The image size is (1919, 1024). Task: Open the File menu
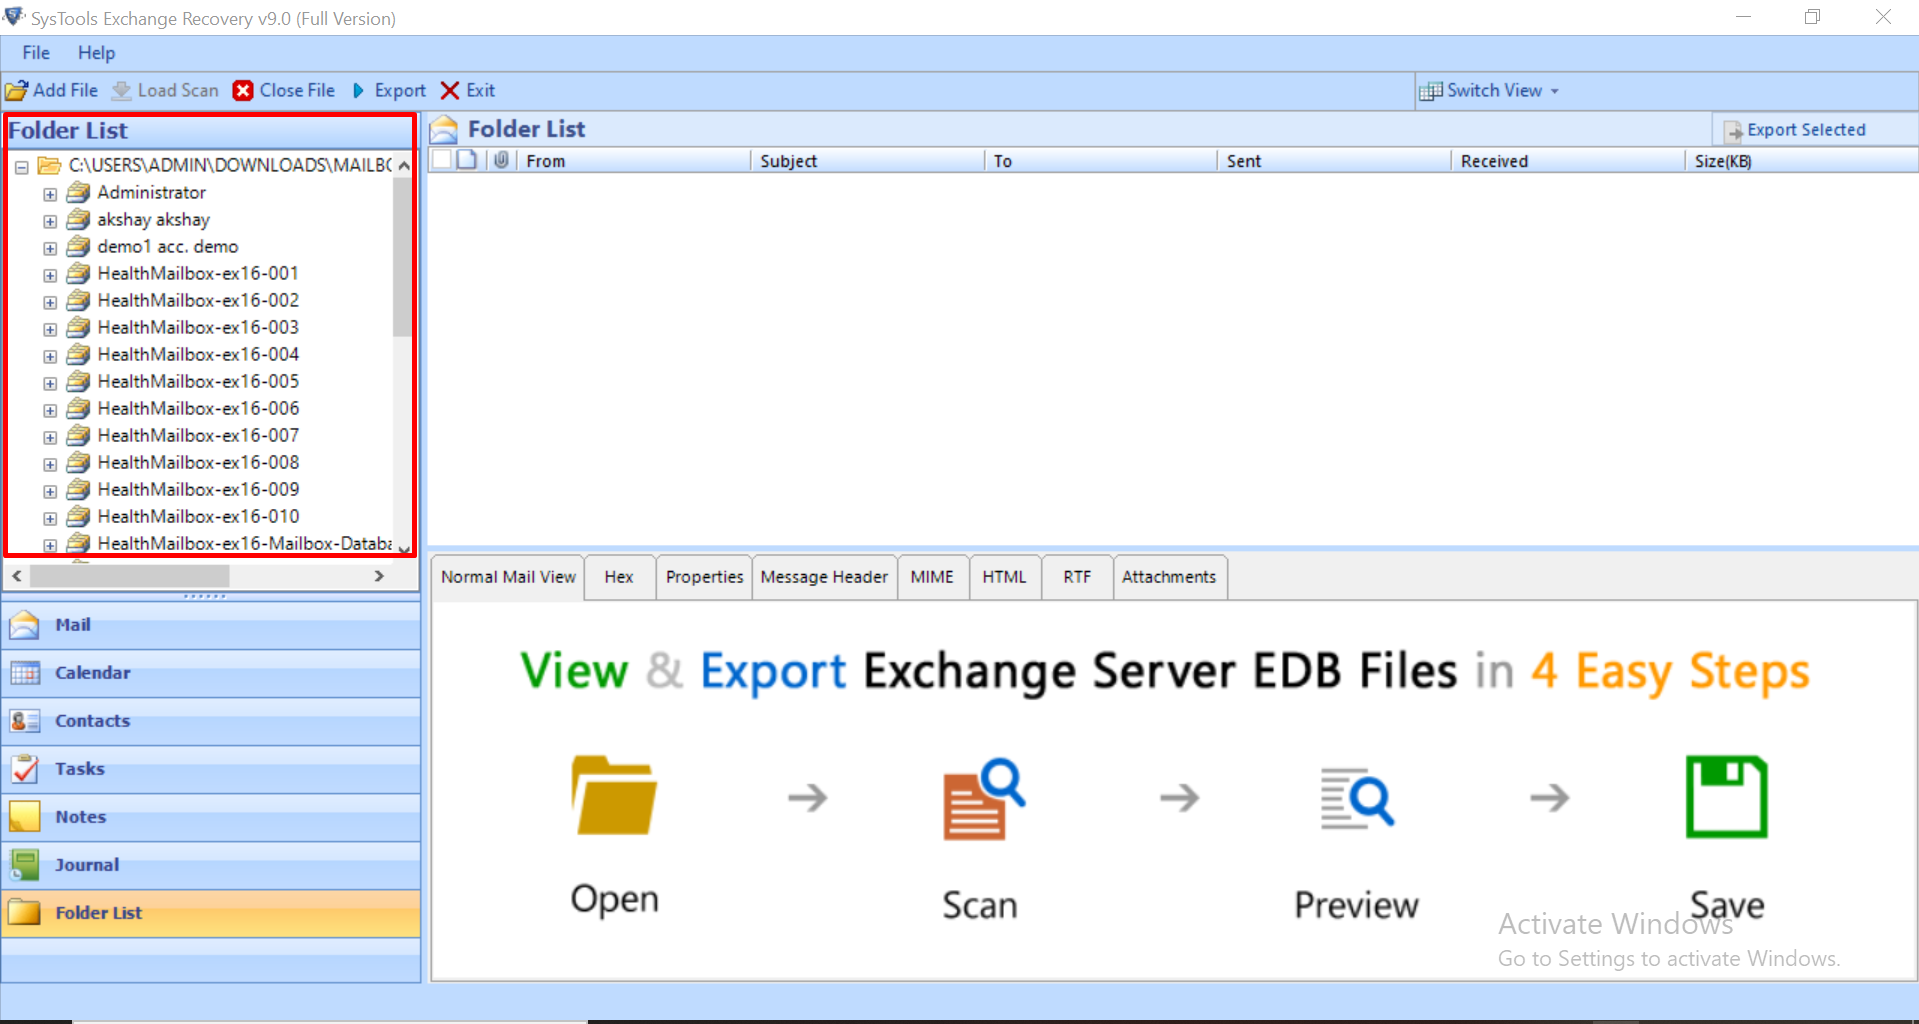point(36,53)
